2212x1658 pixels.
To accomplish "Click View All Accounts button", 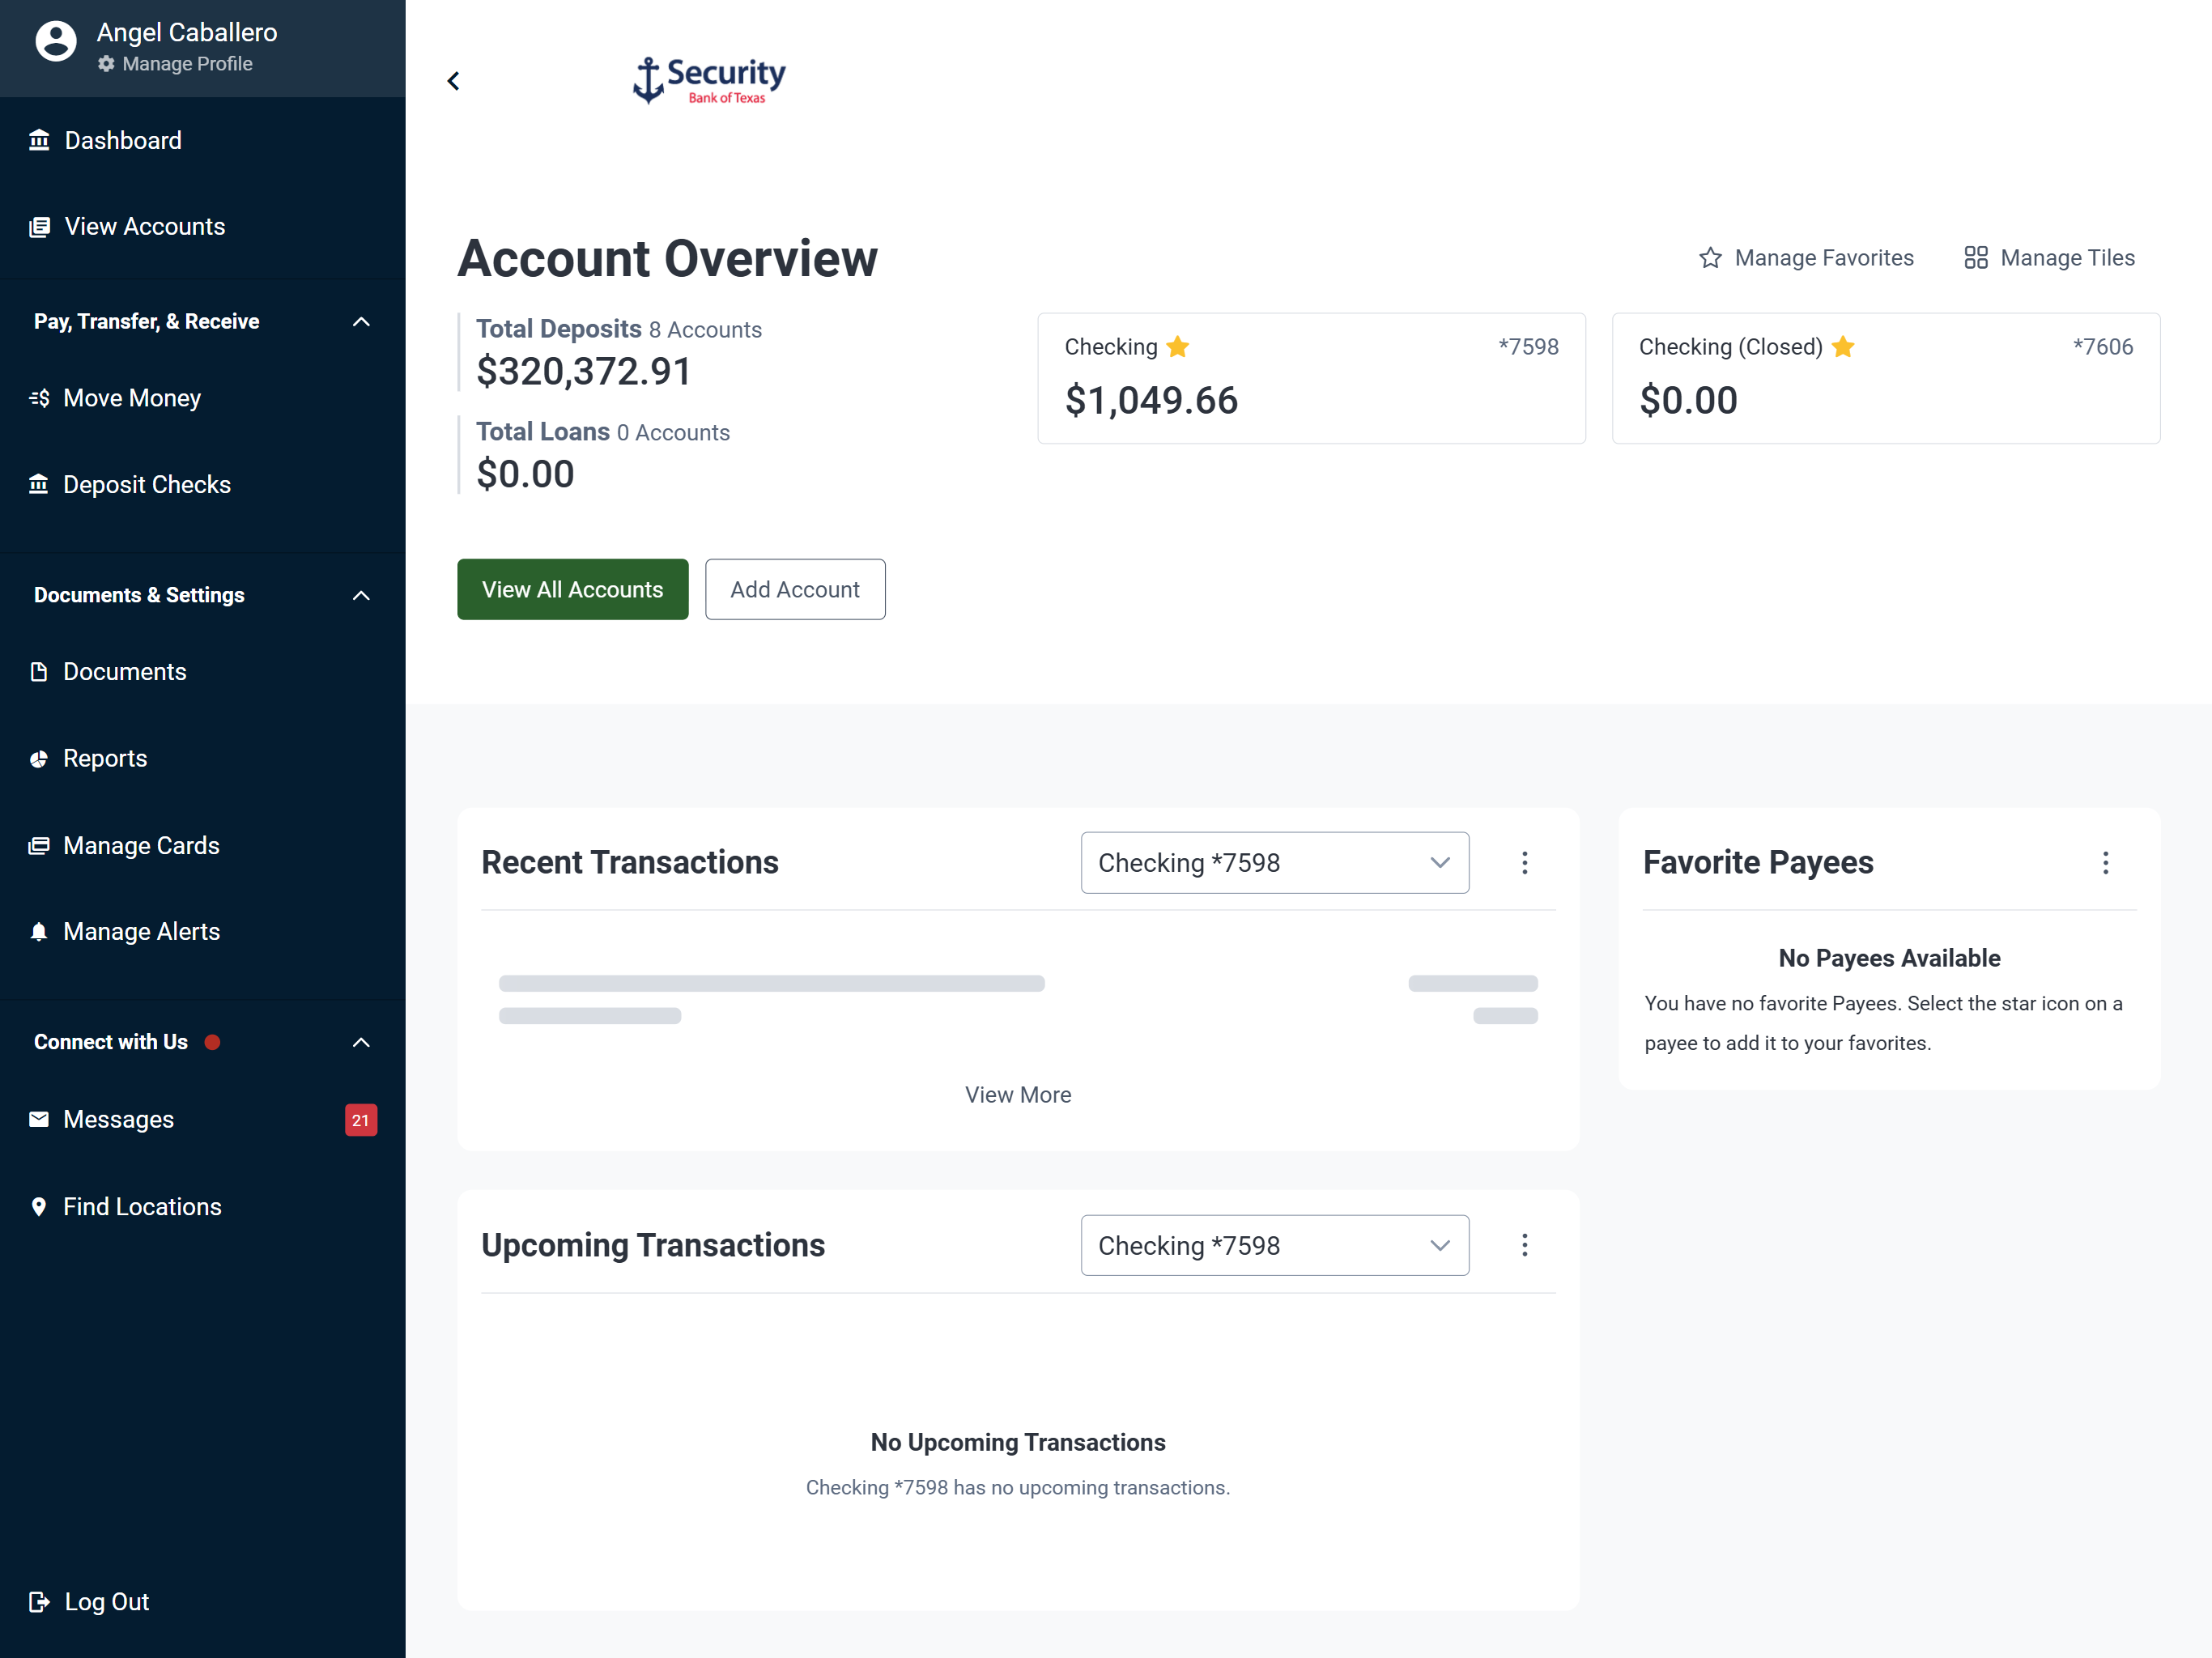I will [573, 590].
